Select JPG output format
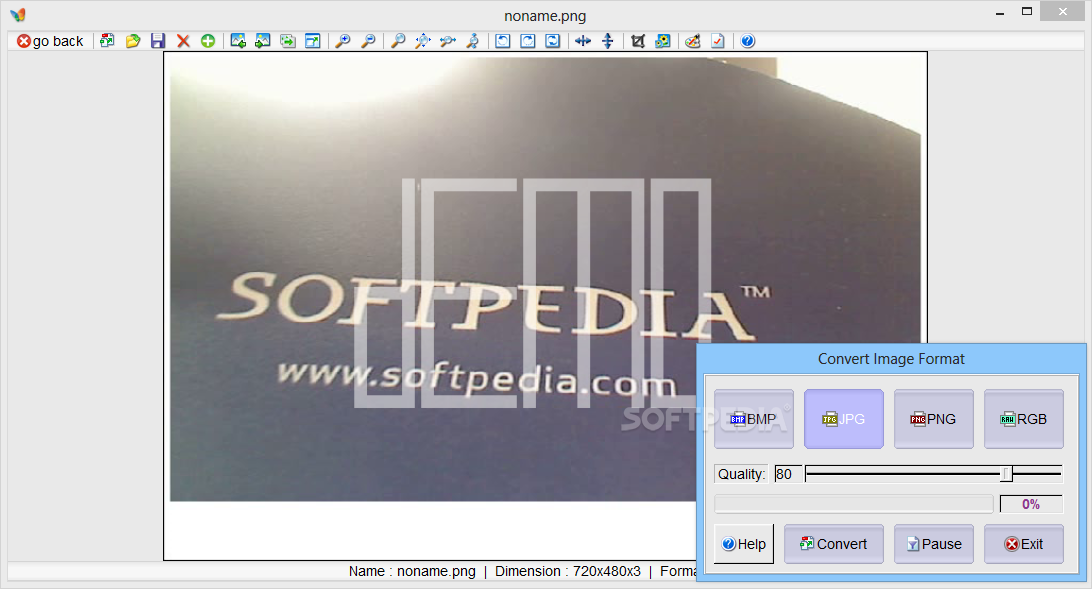The image size is (1092, 589). tap(843, 419)
